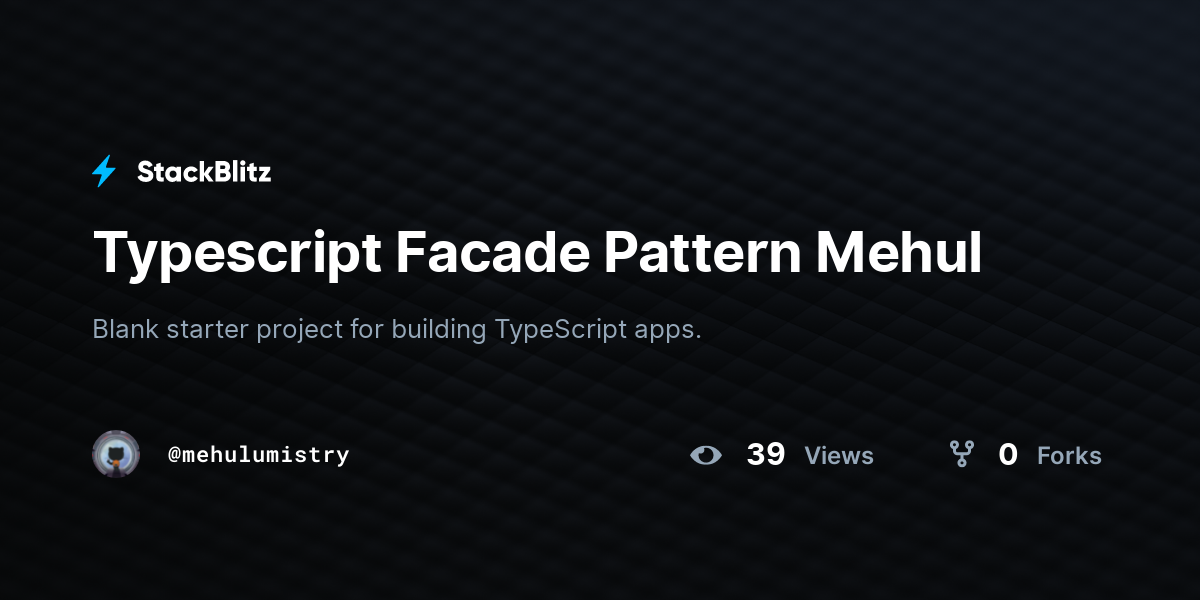Select the 39 view count number
The width and height of the screenshot is (1200, 600).
pos(766,455)
